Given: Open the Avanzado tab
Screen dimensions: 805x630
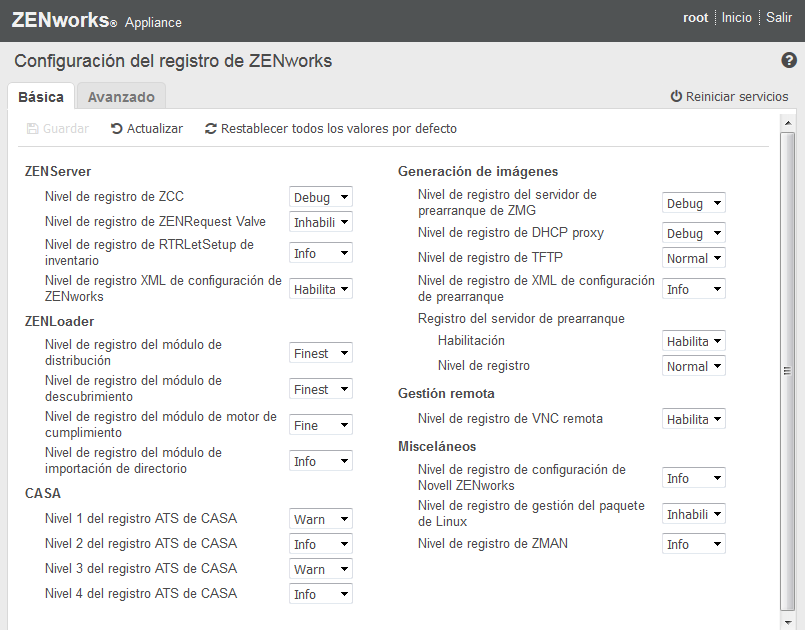Looking at the screenshot, I should 121,97.
